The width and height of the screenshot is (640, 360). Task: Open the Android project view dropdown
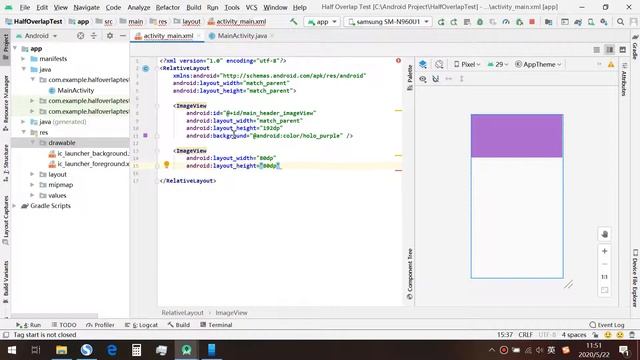tap(37, 36)
